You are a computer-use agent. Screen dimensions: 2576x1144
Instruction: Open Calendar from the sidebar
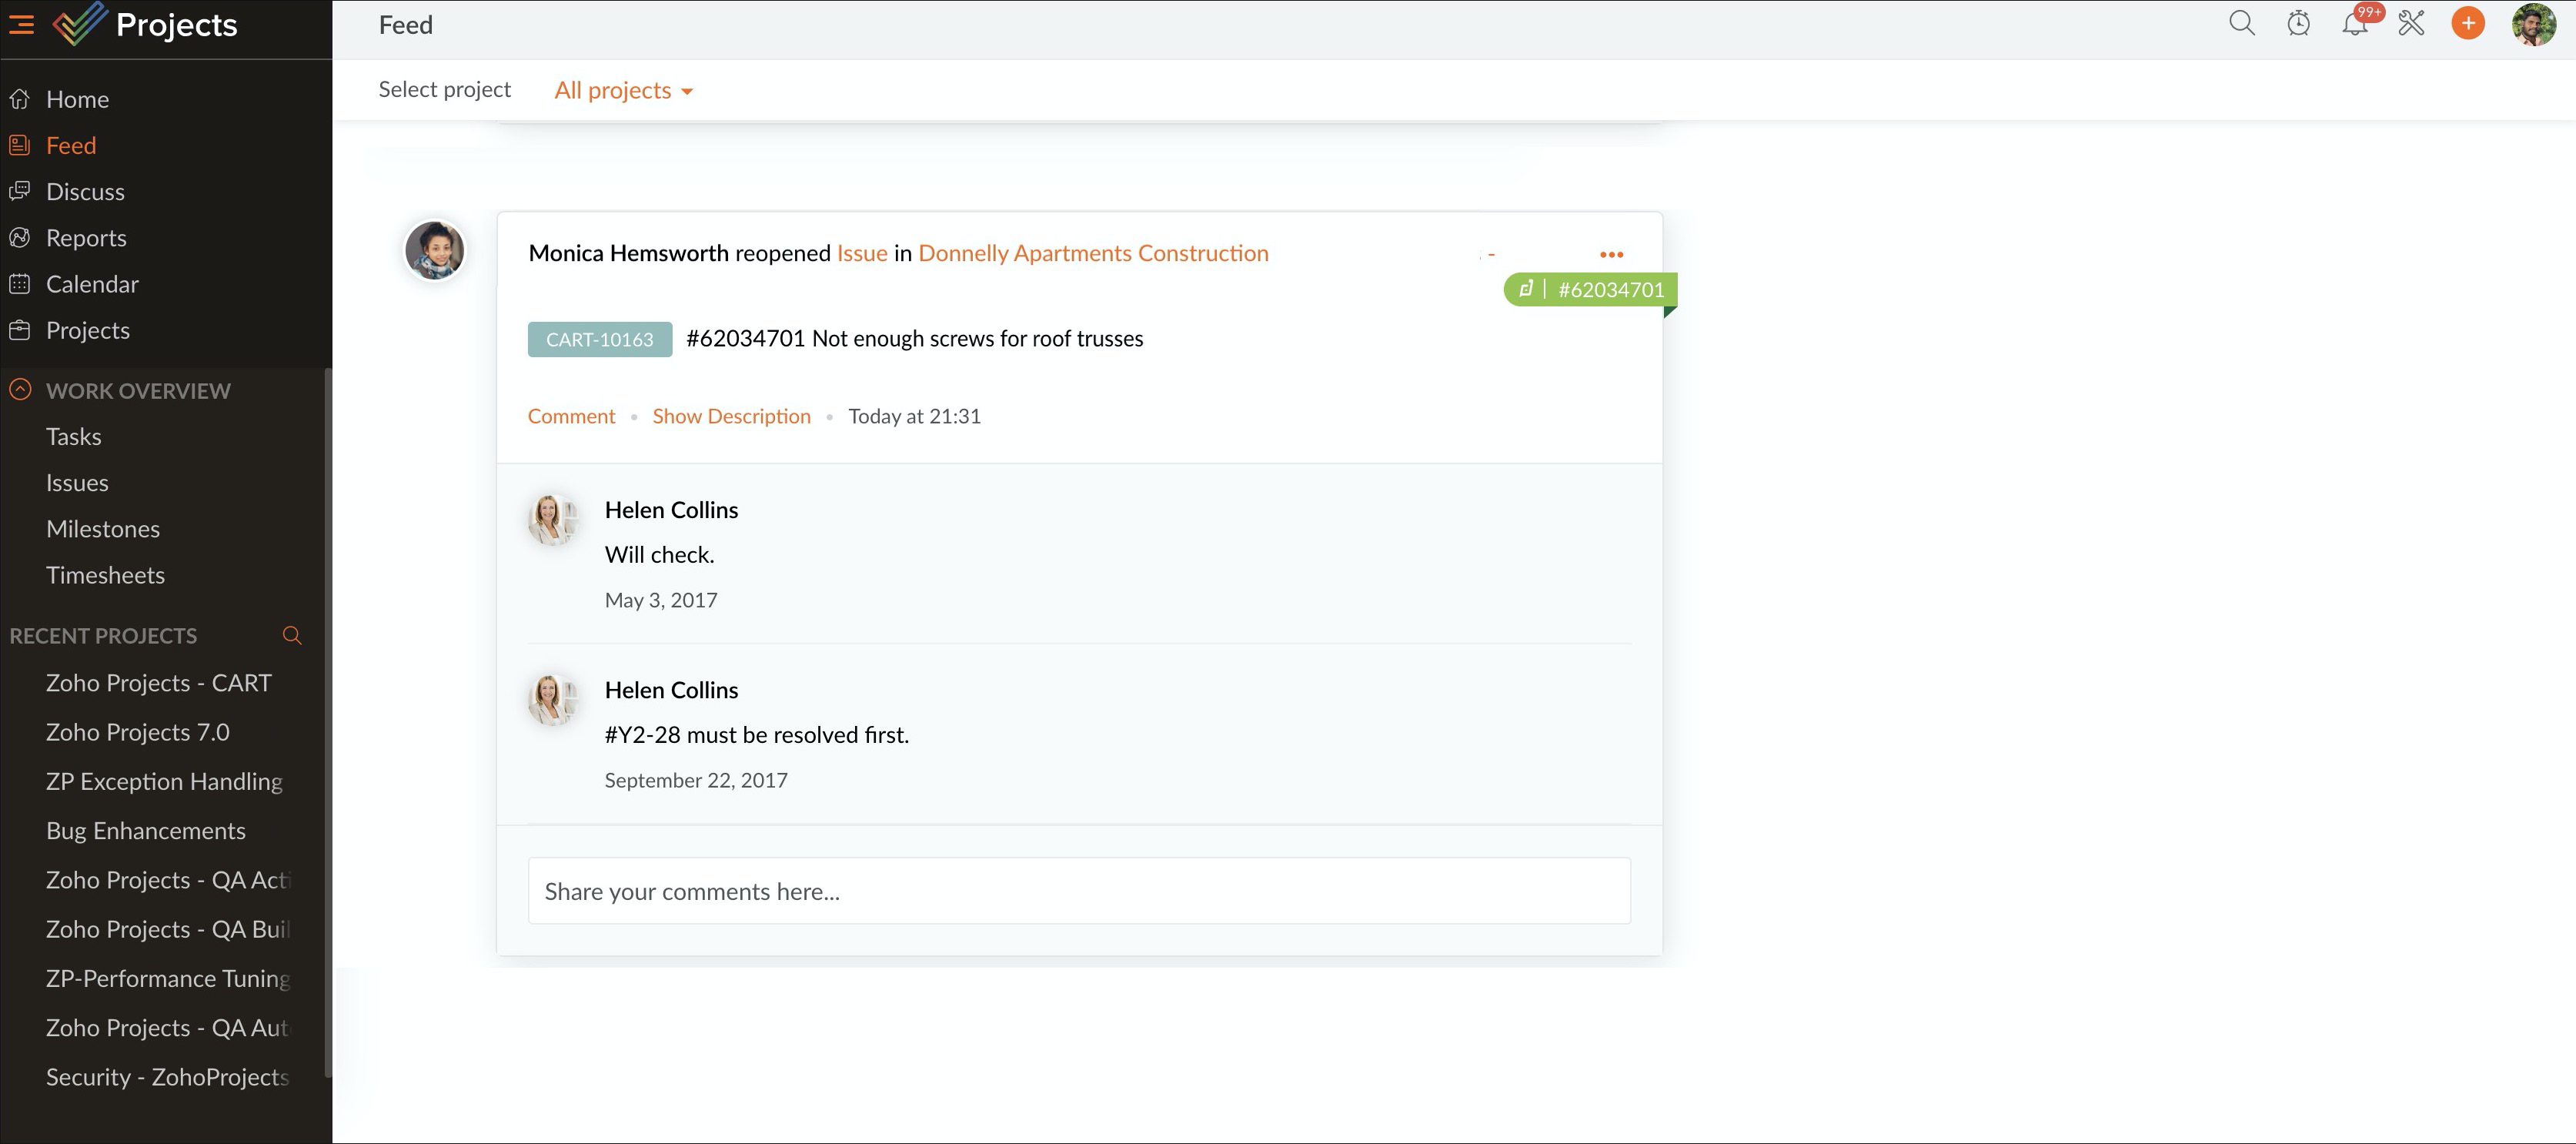pos(92,284)
